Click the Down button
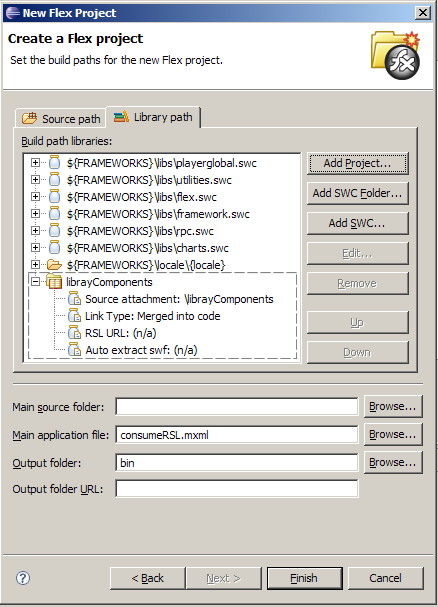 [357, 352]
